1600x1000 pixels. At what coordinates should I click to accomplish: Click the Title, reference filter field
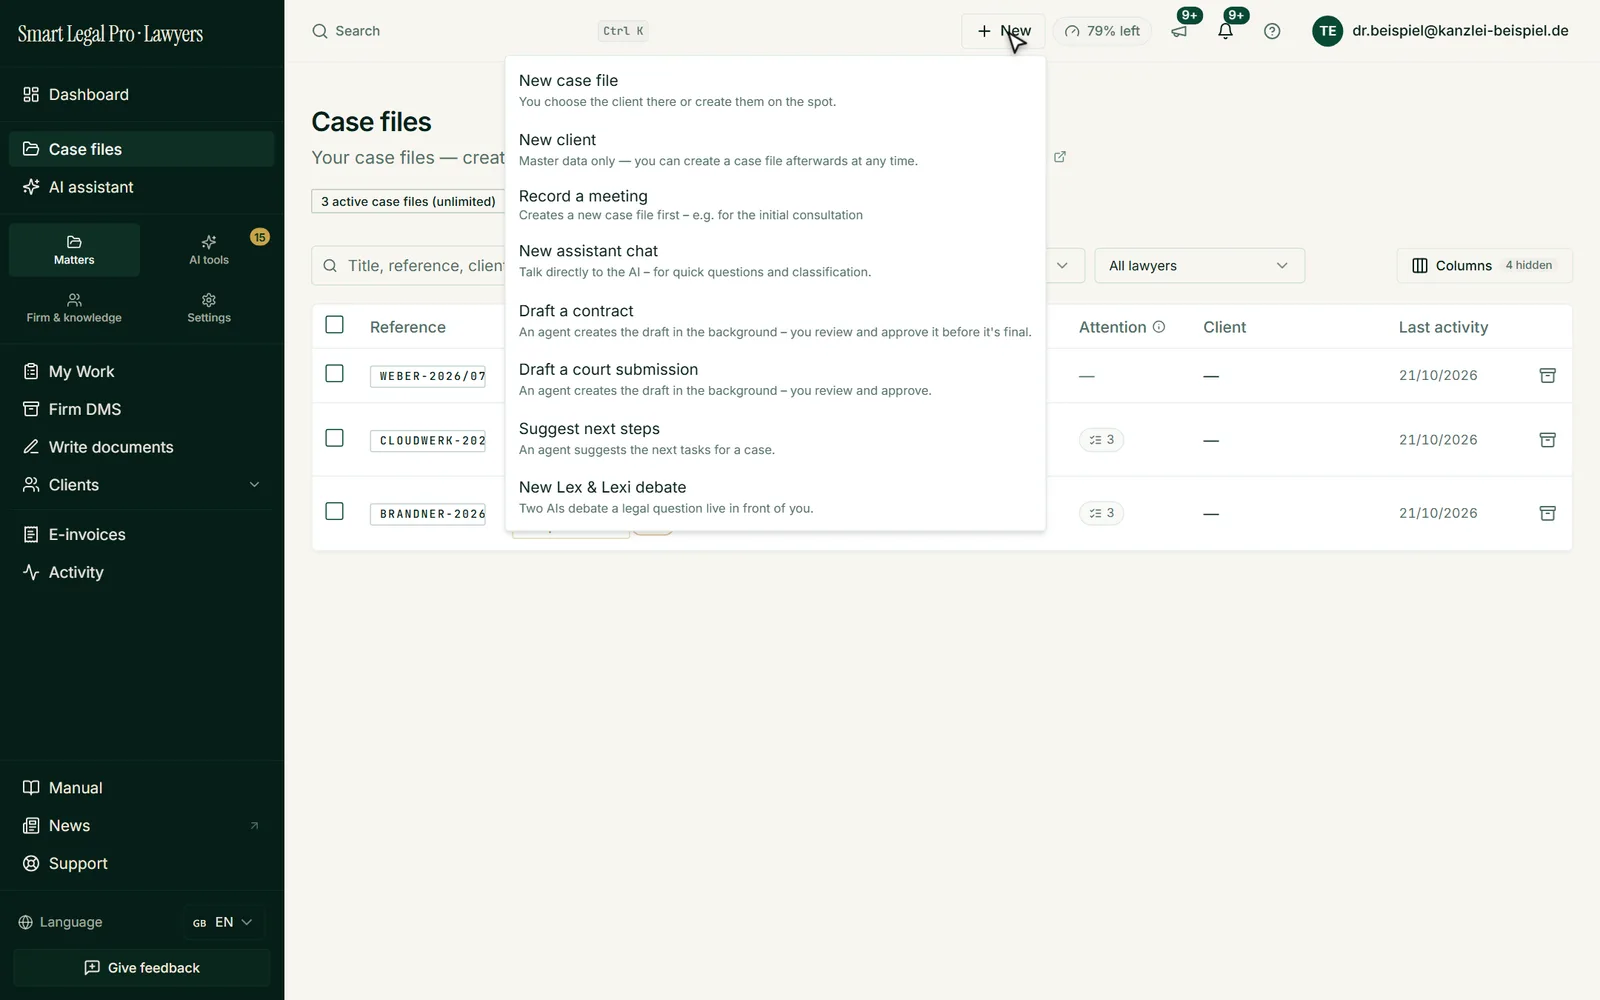click(x=410, y=266)
